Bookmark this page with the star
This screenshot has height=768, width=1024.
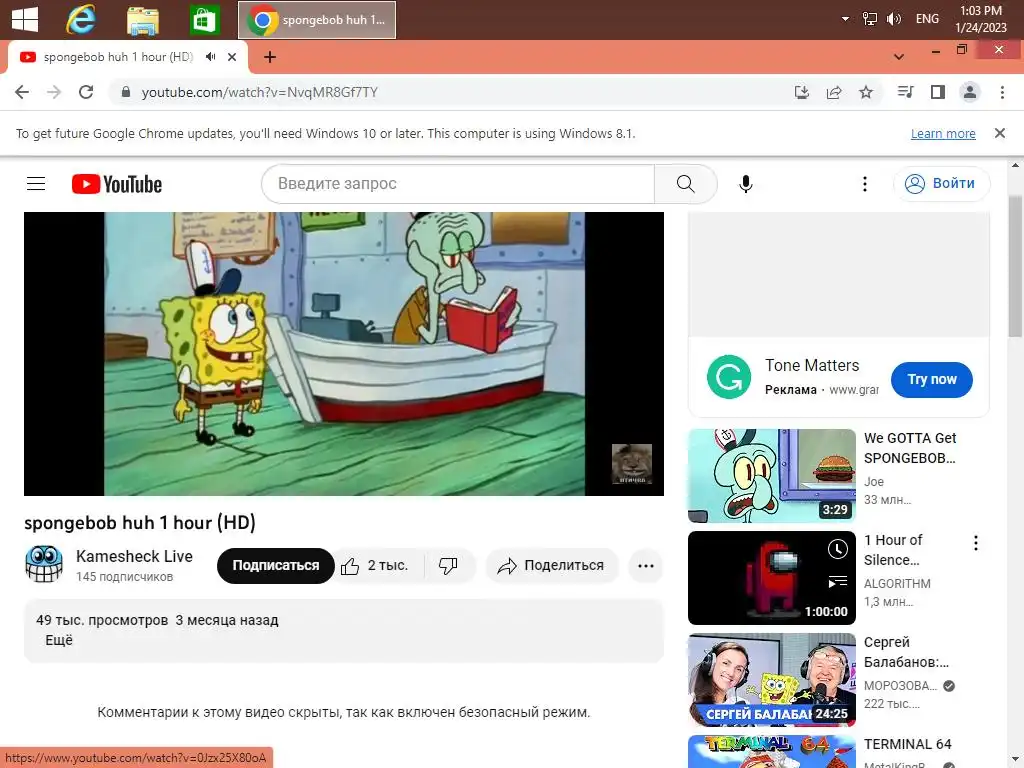pyautogui.click(x=866, y=92)
